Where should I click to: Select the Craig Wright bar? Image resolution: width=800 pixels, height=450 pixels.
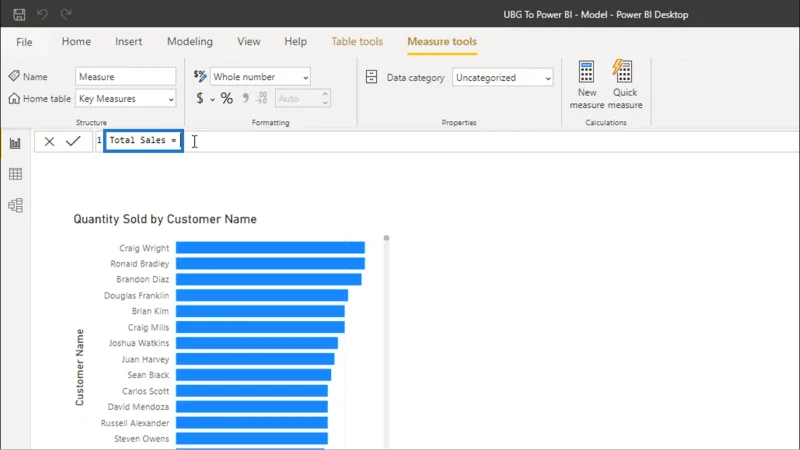pos(270,247)
